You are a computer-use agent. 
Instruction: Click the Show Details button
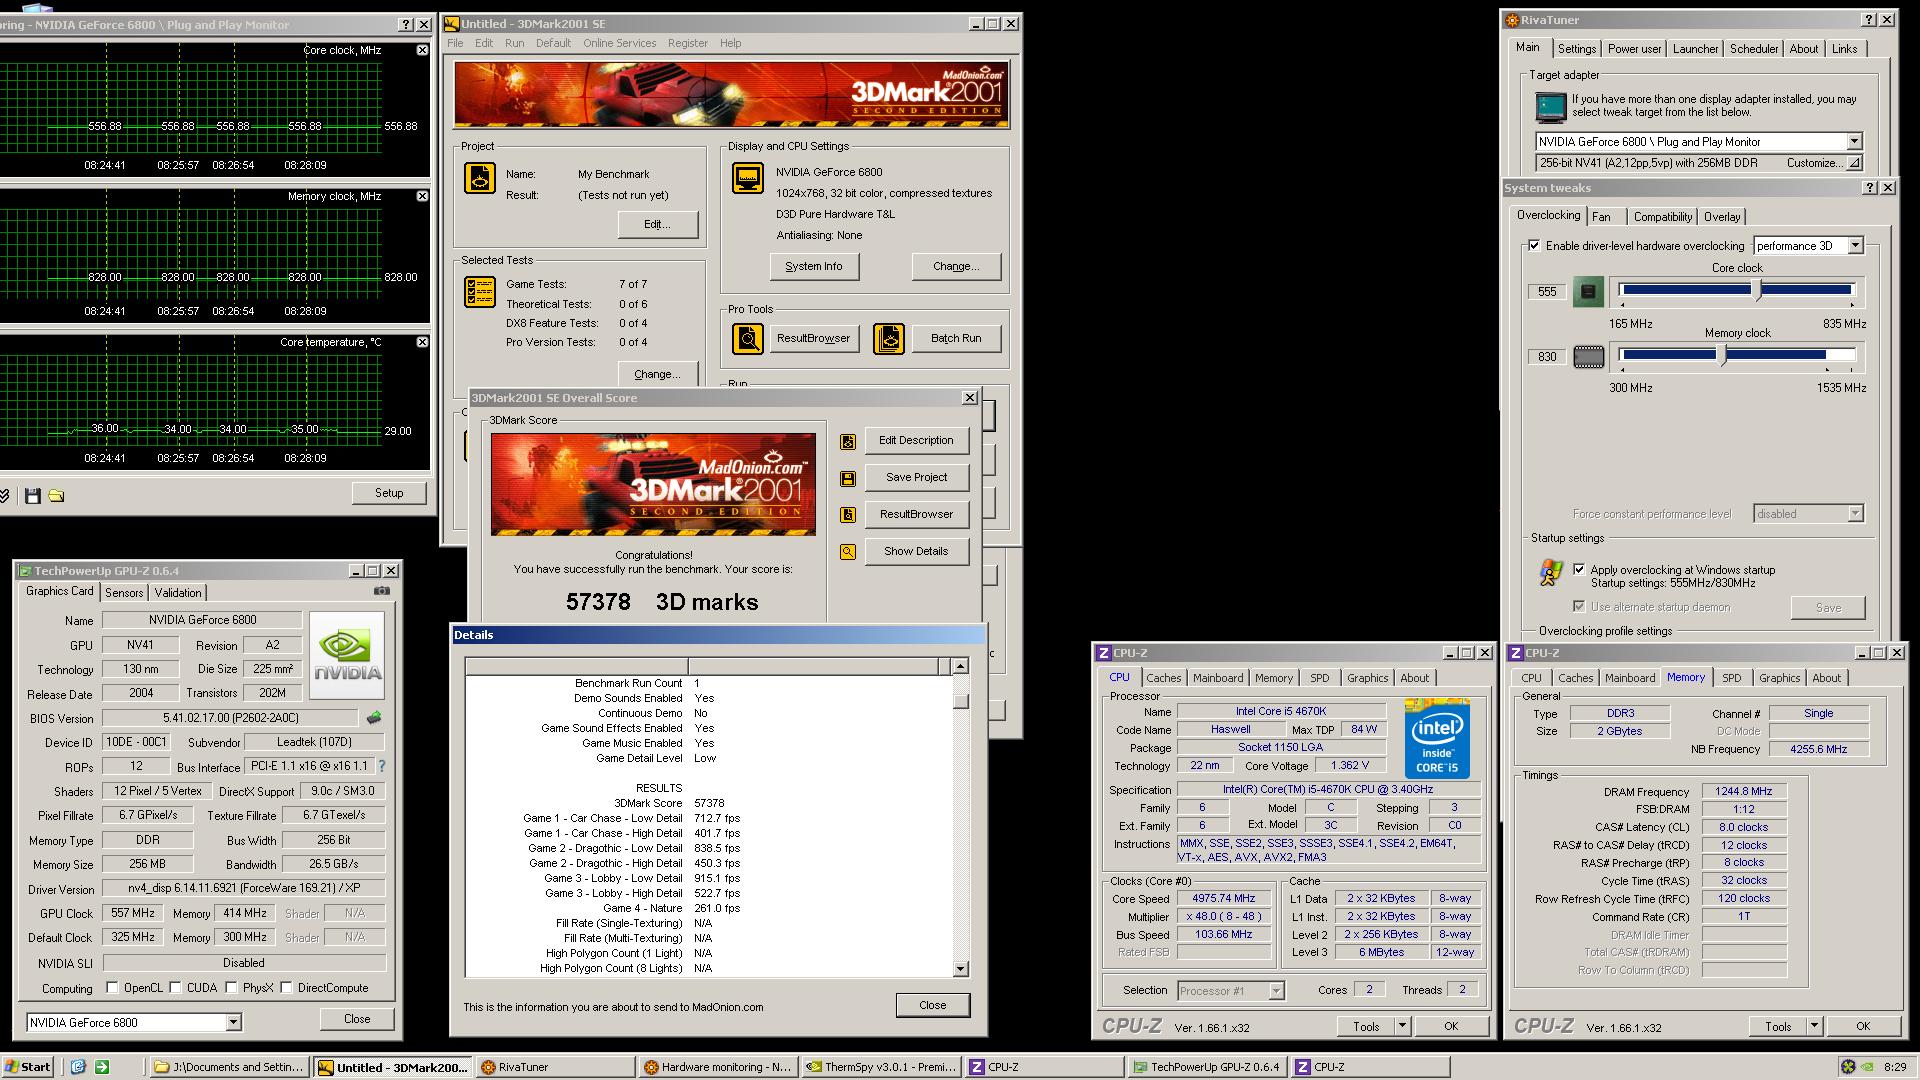click(x=916, y=552)
